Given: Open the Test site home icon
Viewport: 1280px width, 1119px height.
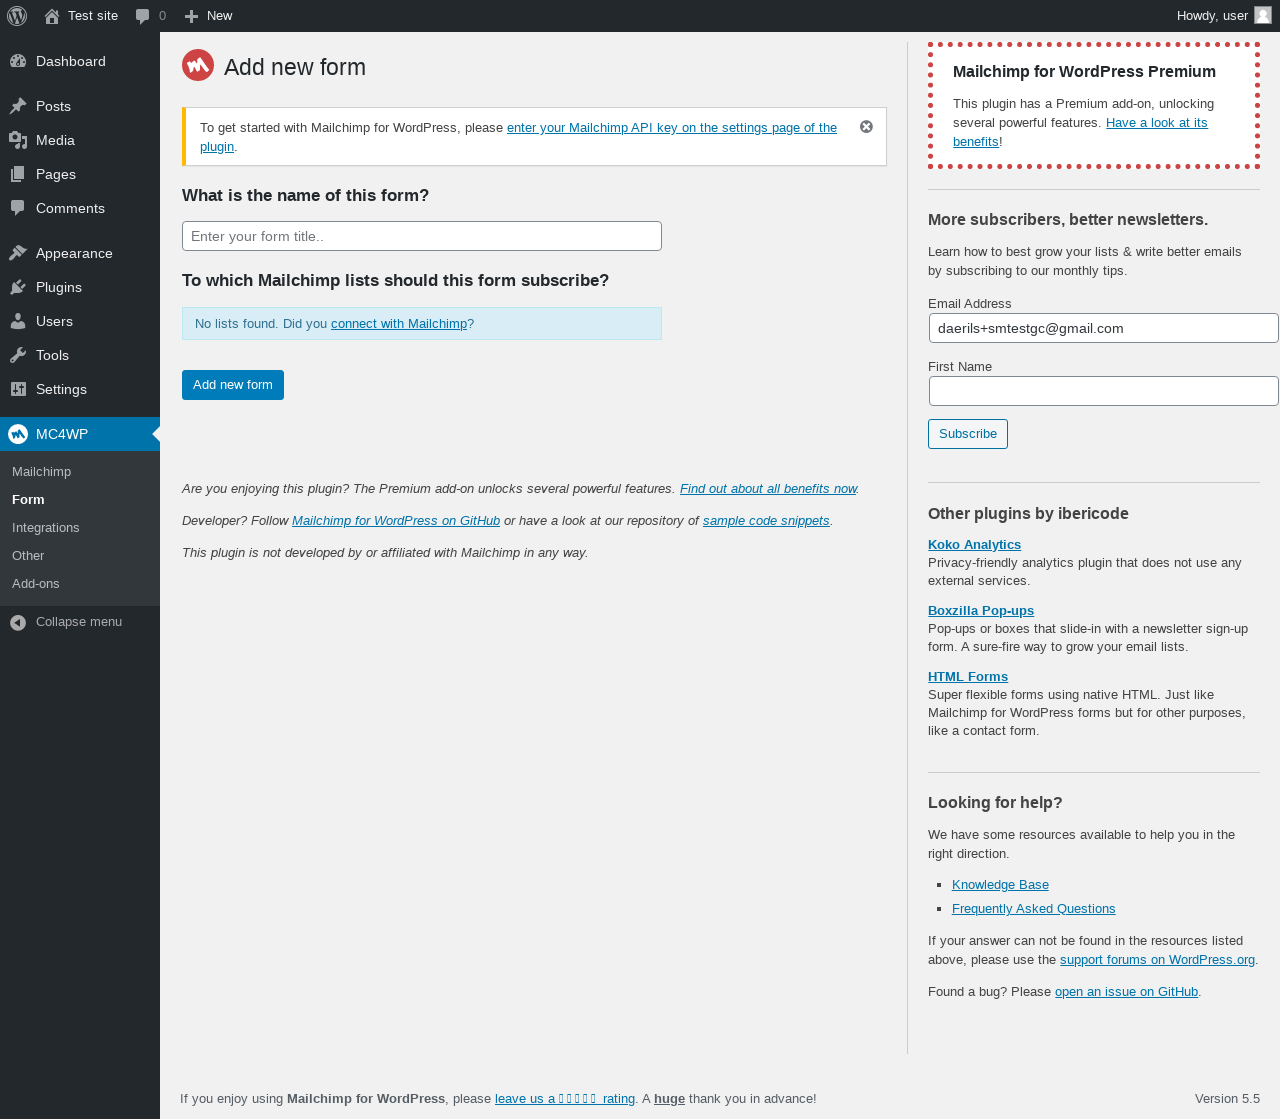Looking at the screenshot, I should tap(52, 16).
